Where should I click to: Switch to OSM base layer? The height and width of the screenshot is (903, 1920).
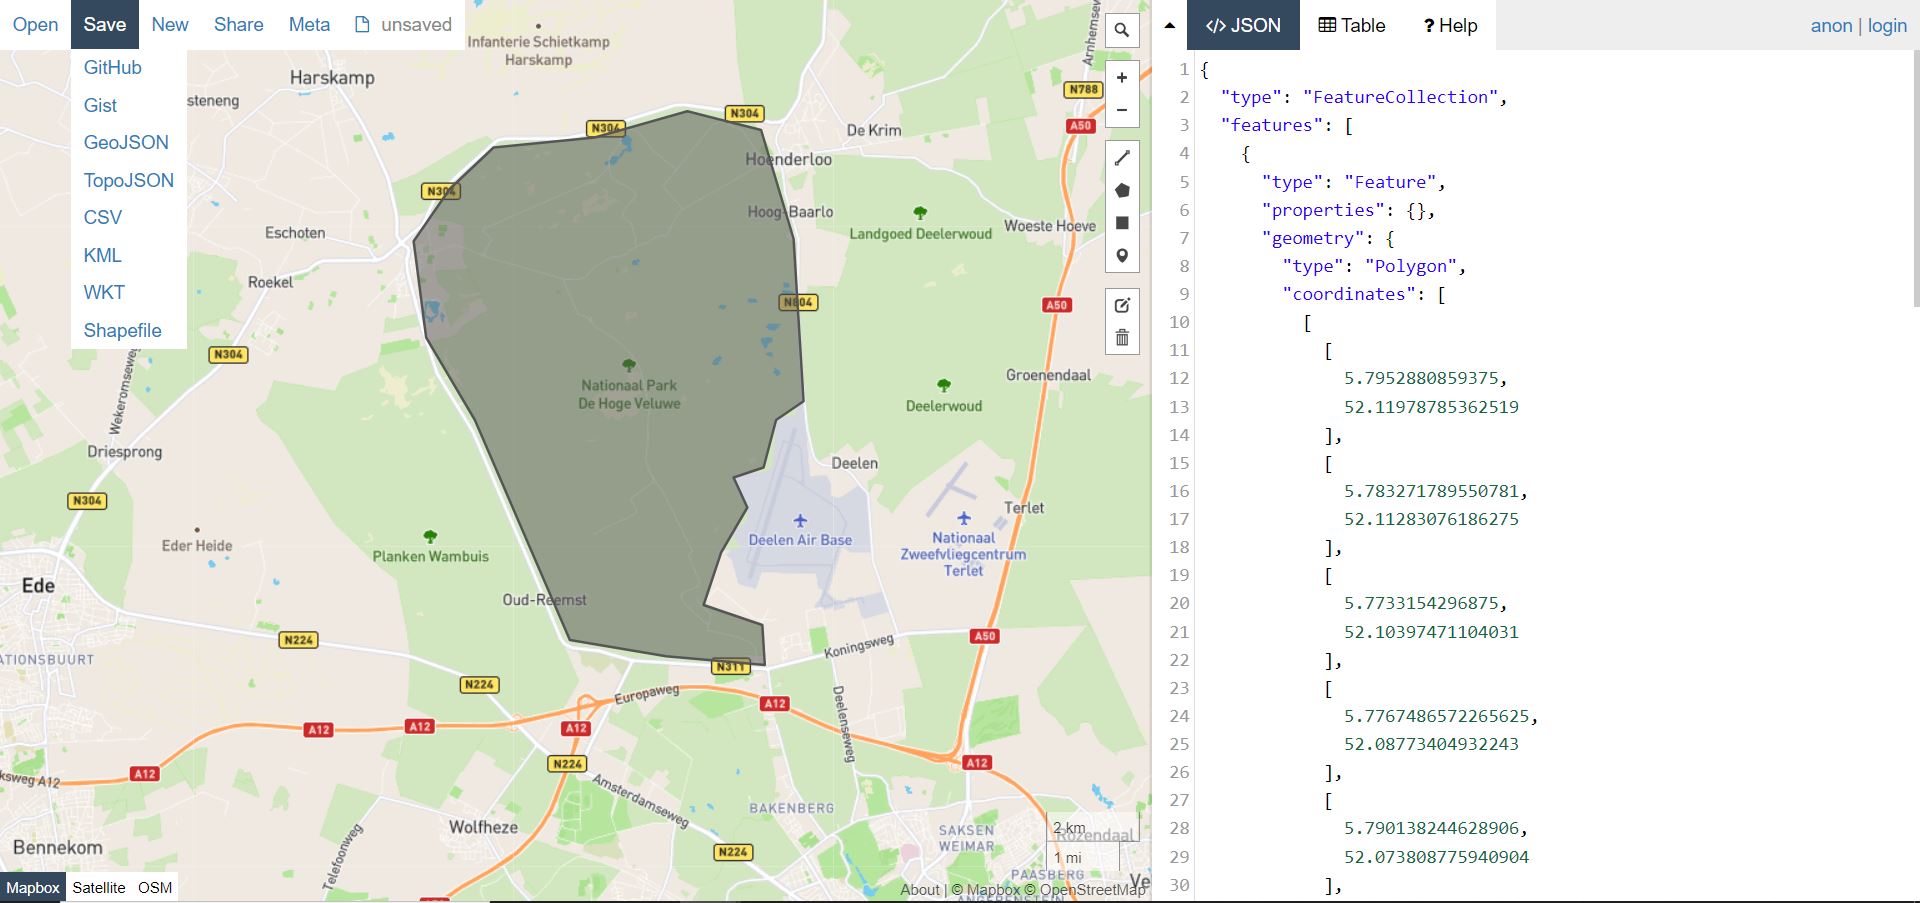pyautogui.click(x=155, y=887)
